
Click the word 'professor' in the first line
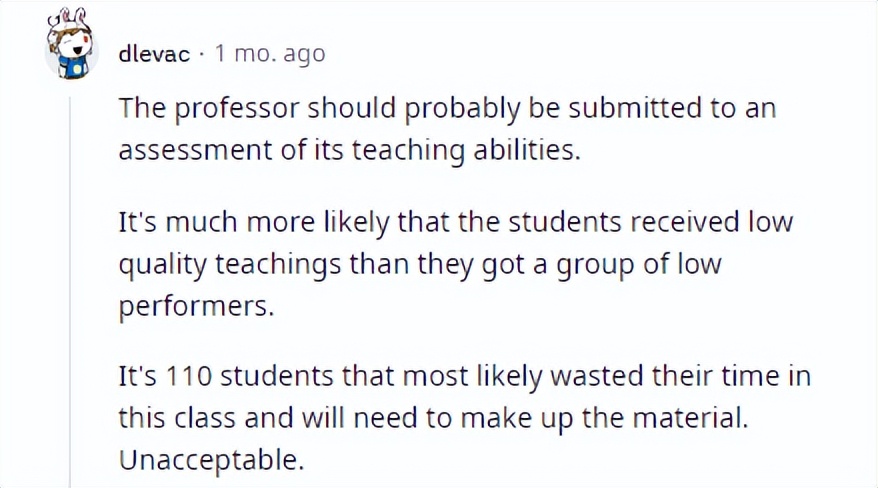tap(237, 109)
